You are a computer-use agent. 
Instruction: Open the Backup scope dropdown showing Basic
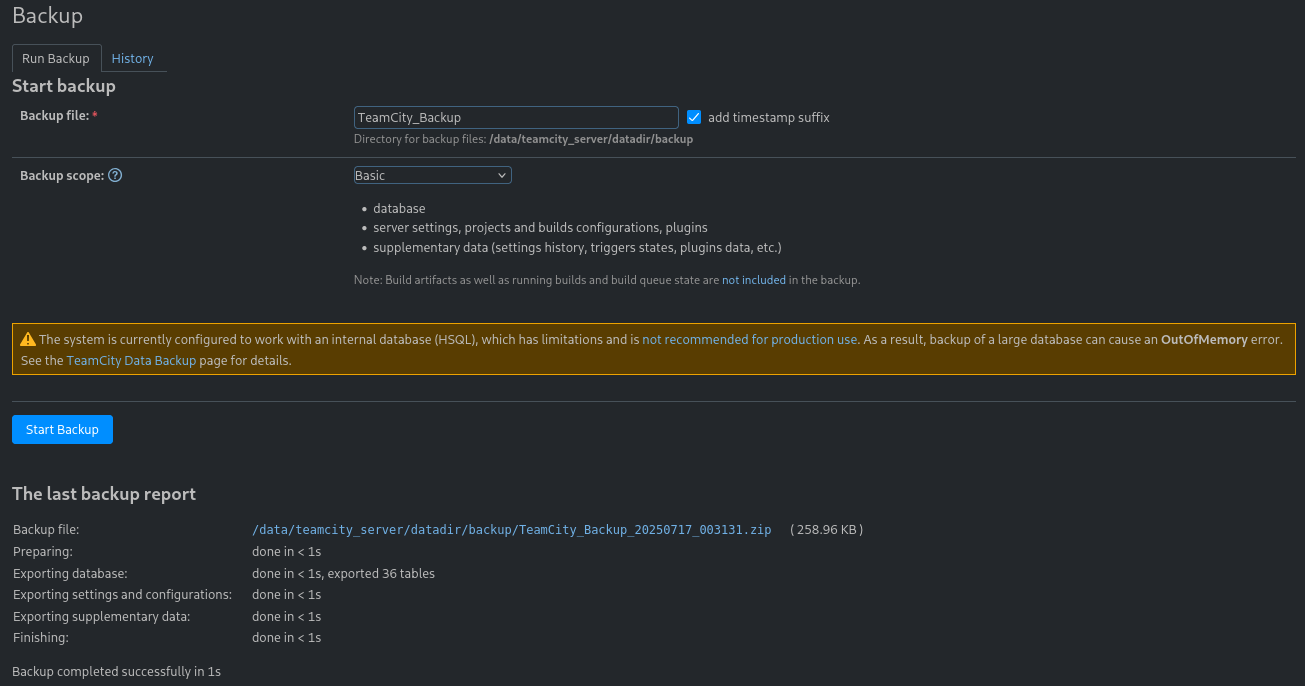click(x=432, y=175)
